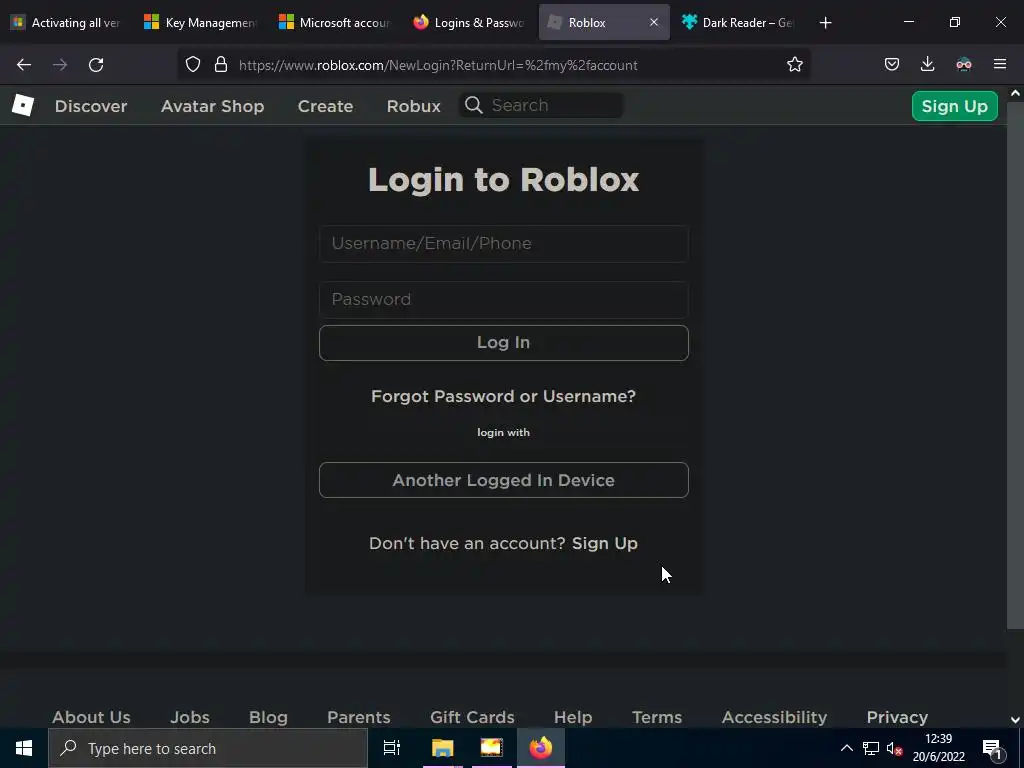Focus the Password field
This screenshot has width=1024, height=768.
point(504,300)
